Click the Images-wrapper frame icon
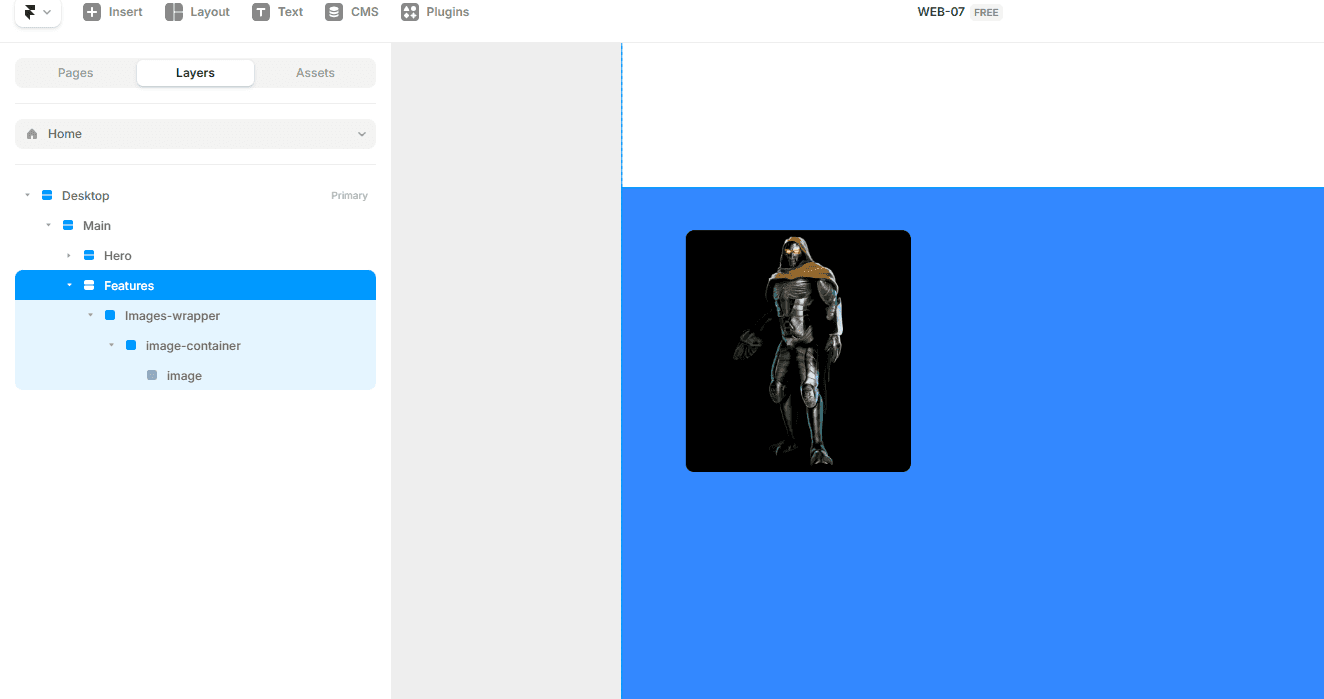Viewport: 1324px width, 699px height. pyautogui.click(x=110, y=316)
